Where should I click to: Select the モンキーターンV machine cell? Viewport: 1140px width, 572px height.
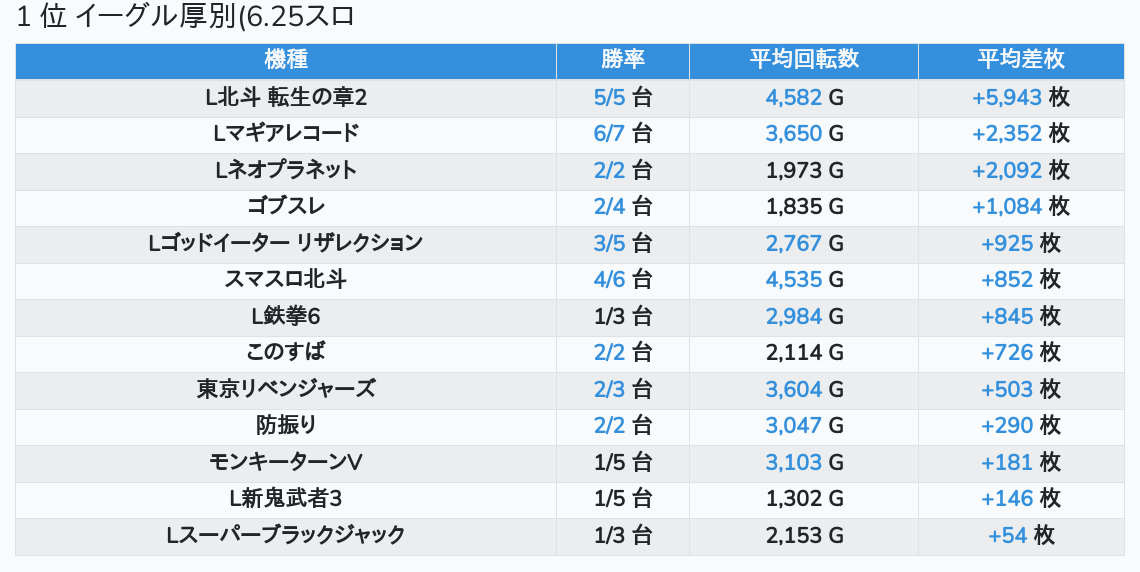pyautogui.click(x=286, y=462)
